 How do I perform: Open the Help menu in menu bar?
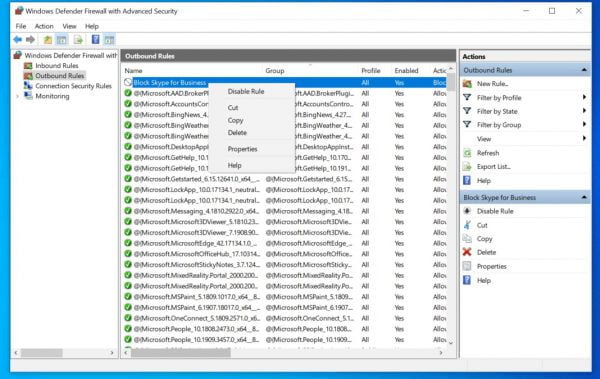[92, 26]
